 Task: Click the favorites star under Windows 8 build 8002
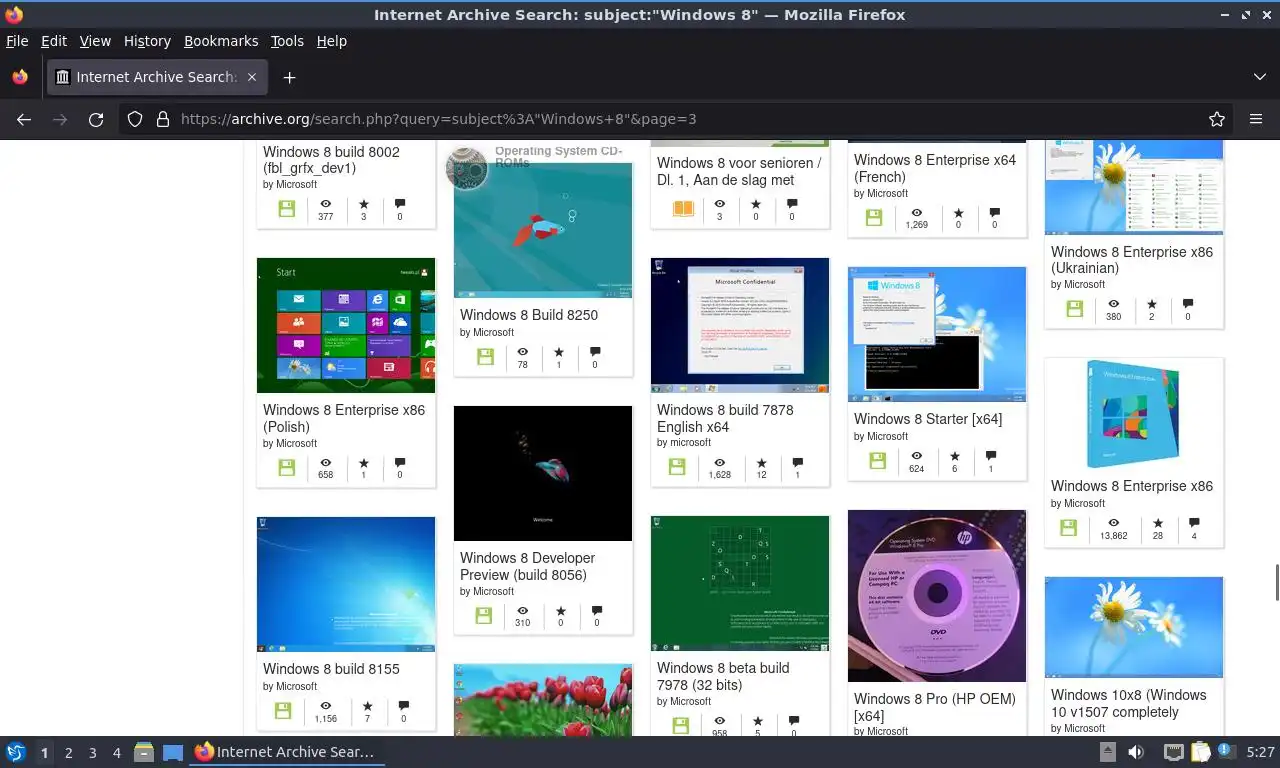[363, 203]
